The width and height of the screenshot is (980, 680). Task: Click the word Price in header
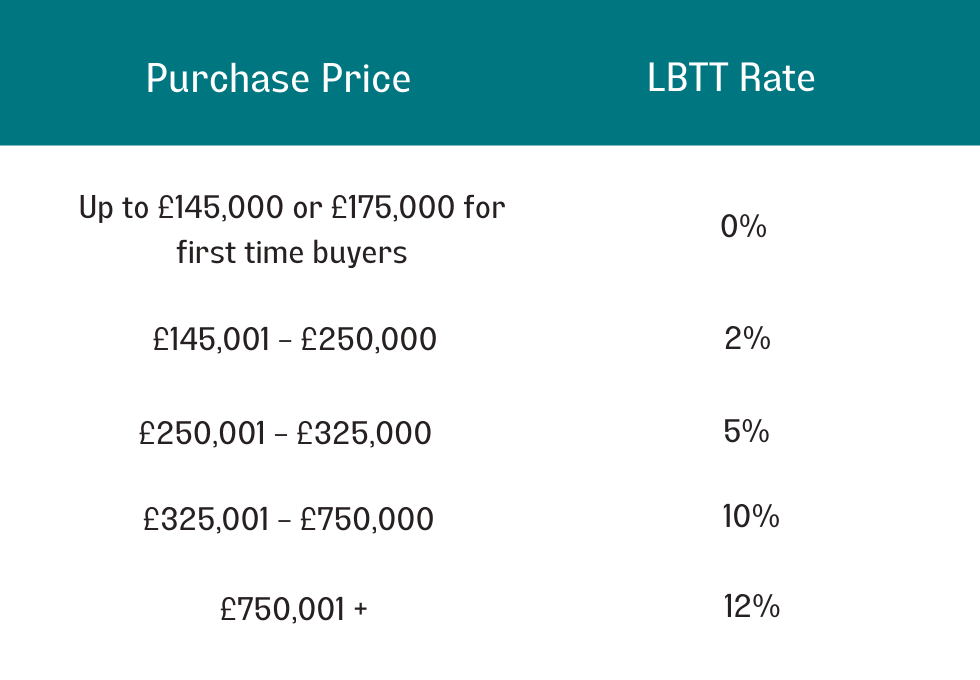(366, 78)
